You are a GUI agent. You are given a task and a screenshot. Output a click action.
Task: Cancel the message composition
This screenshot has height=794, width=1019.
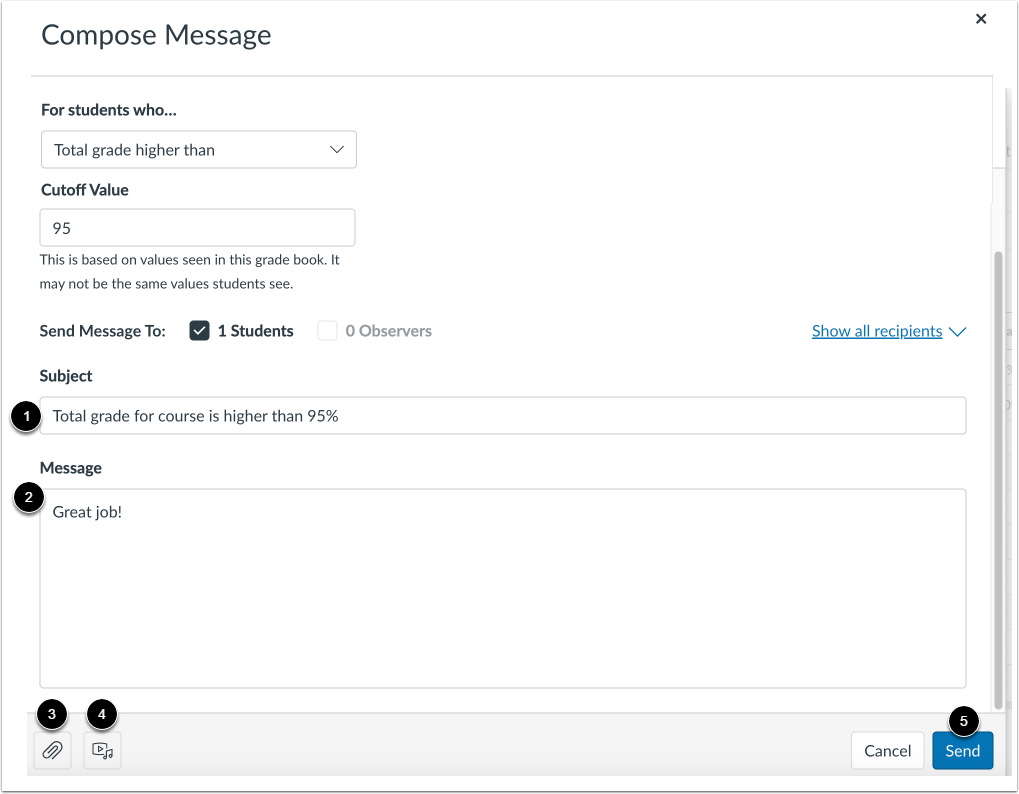coord(887,750)
